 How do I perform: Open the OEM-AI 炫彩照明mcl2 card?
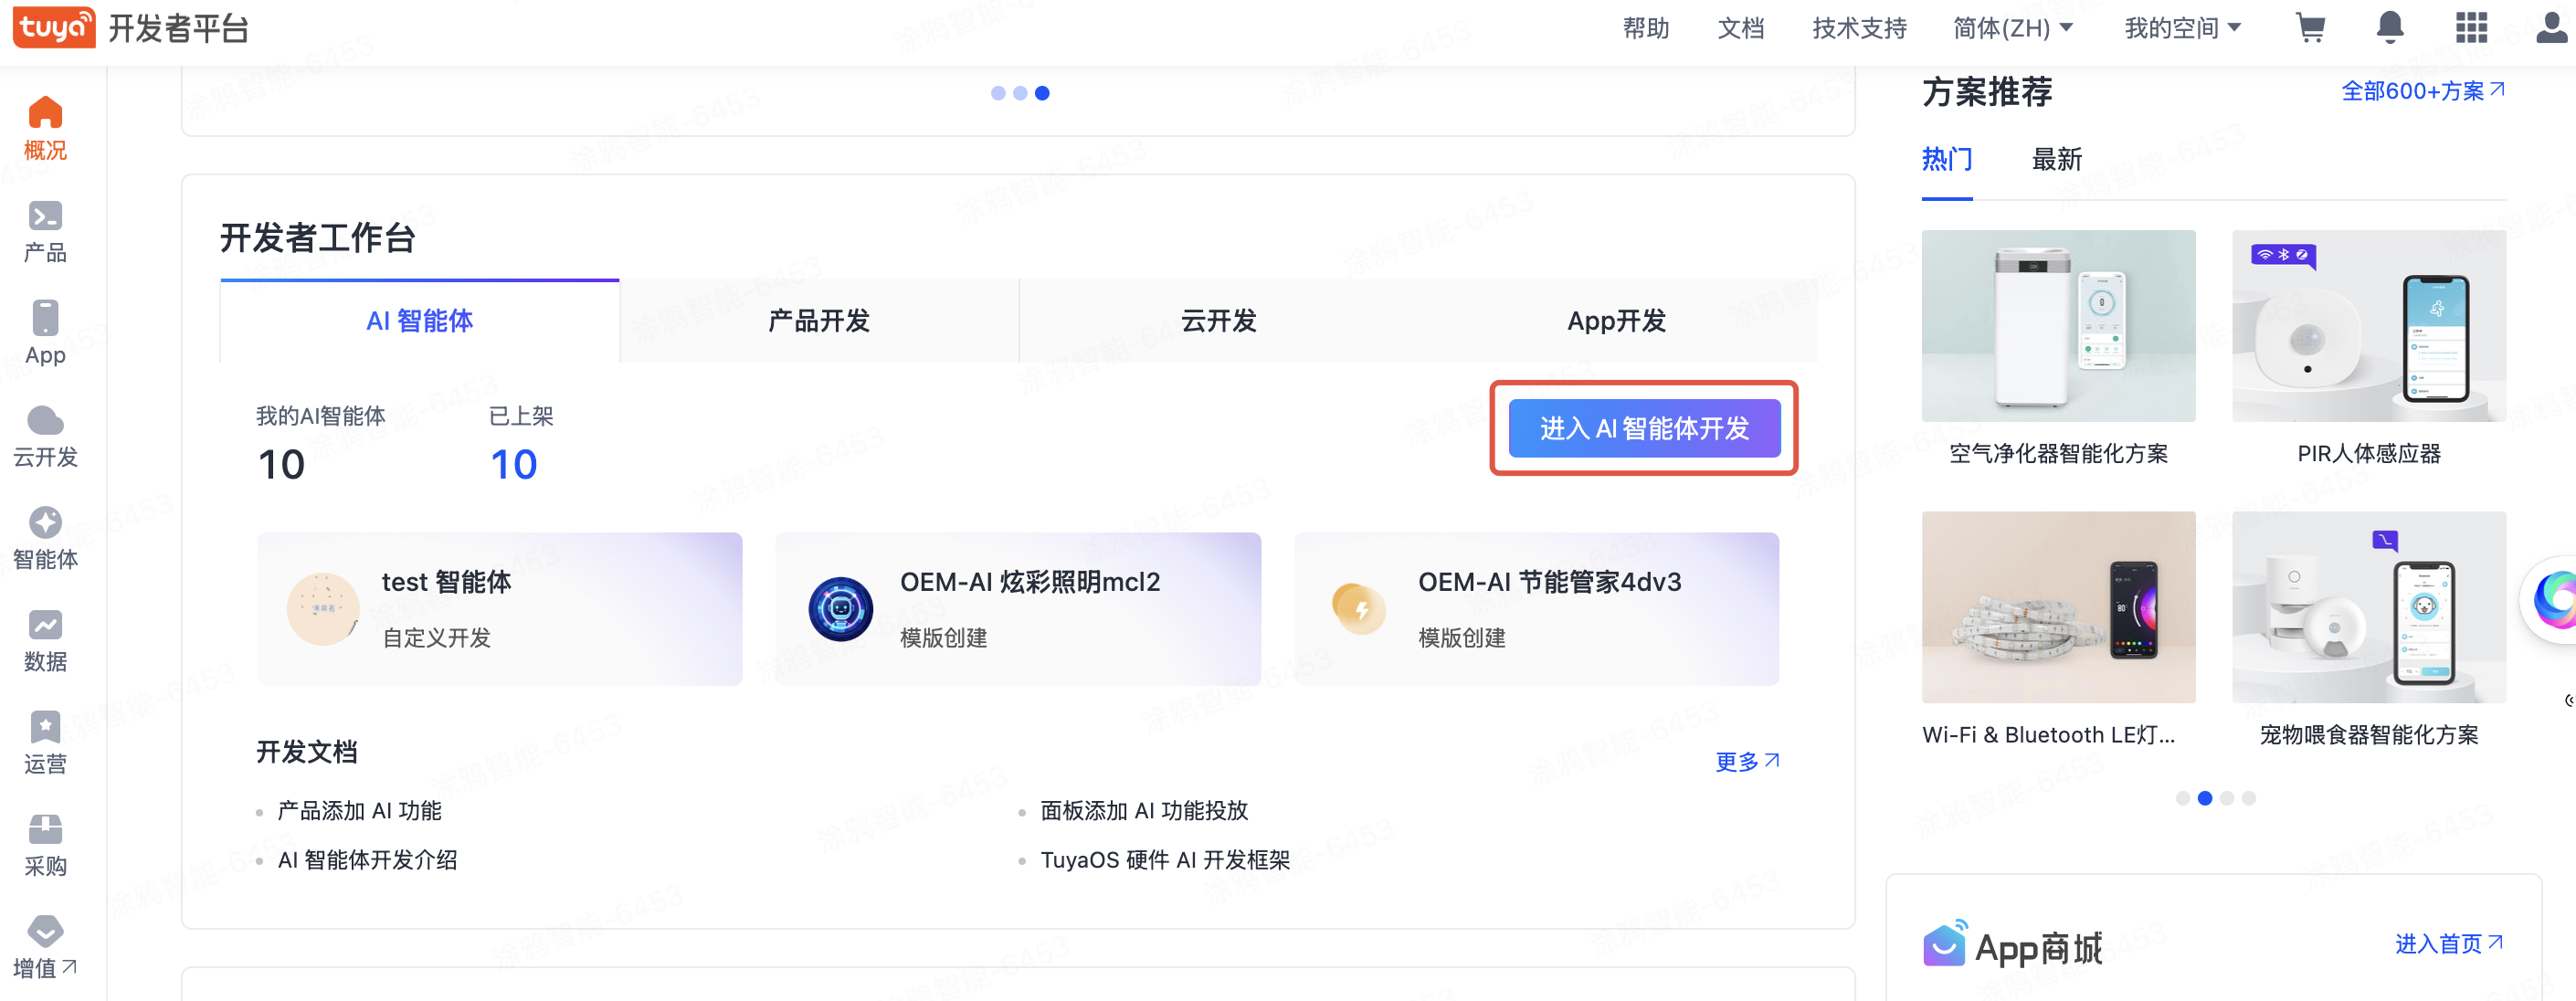pos(1018,609)
